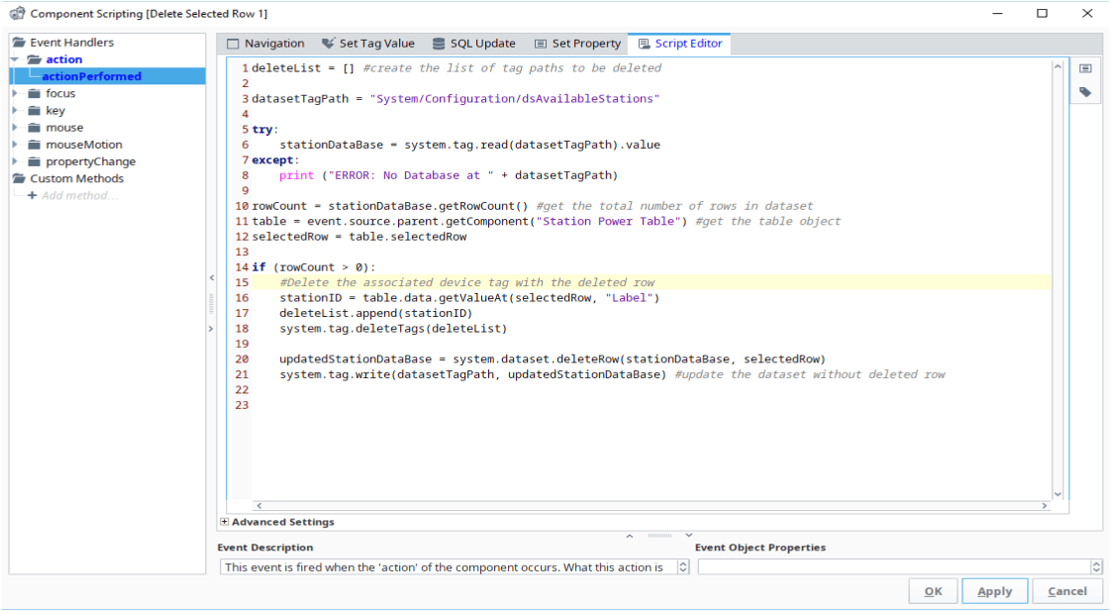This screenshot has height=611, width=1111.
Task: Click the 'selectedRow = table.selectedRow' line
Action: click(359, 237)
